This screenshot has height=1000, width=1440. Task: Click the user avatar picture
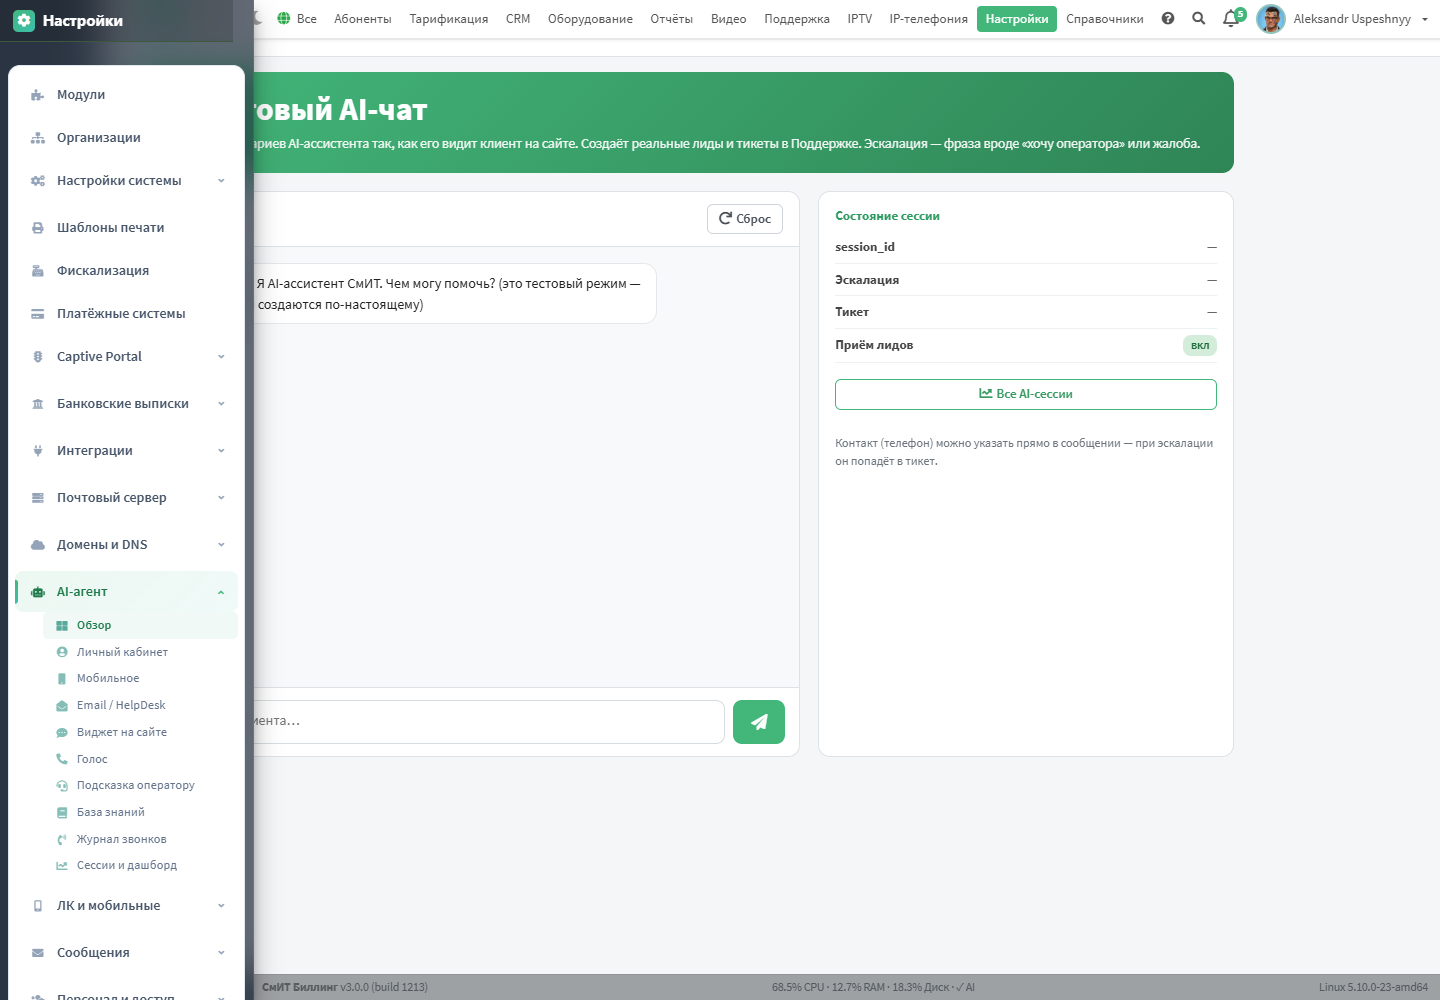click(x=1271, y=19)
